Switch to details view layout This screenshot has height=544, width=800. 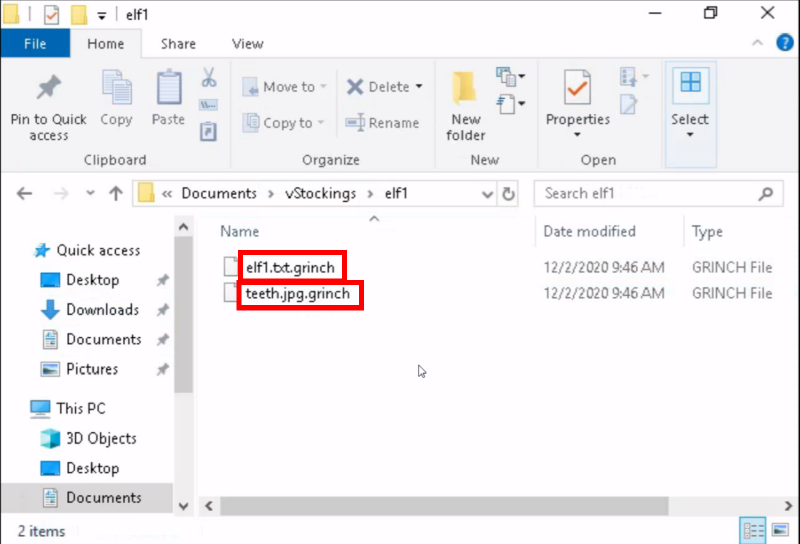click(753, 530)
